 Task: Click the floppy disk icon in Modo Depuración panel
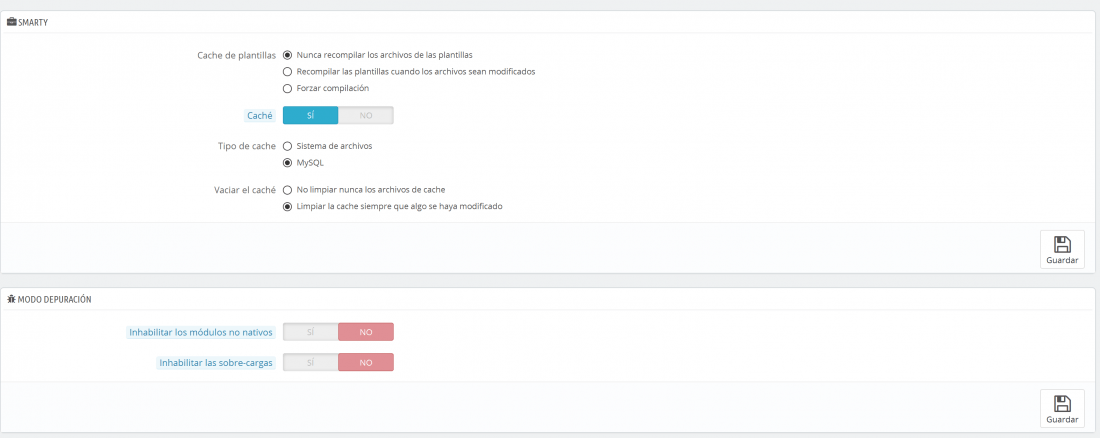[x=1062, y=404]
